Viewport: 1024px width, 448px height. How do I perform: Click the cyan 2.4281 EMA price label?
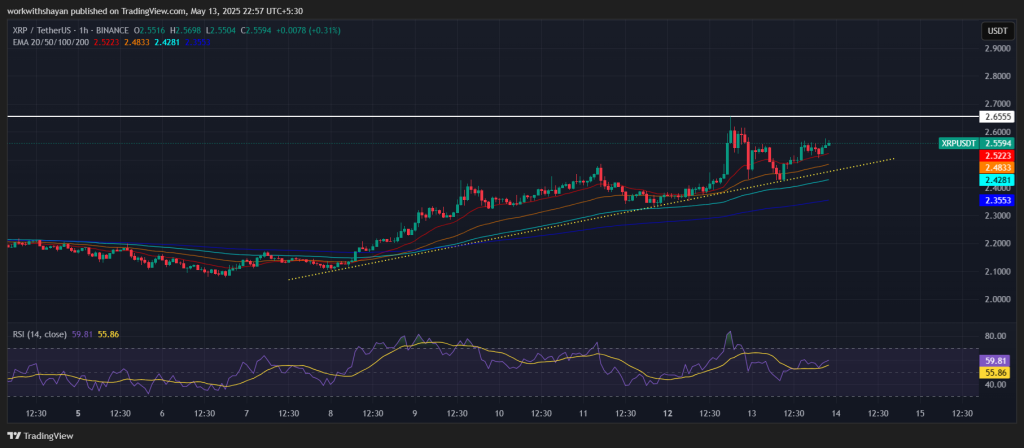pyautogui.click(x=997, y=180)
